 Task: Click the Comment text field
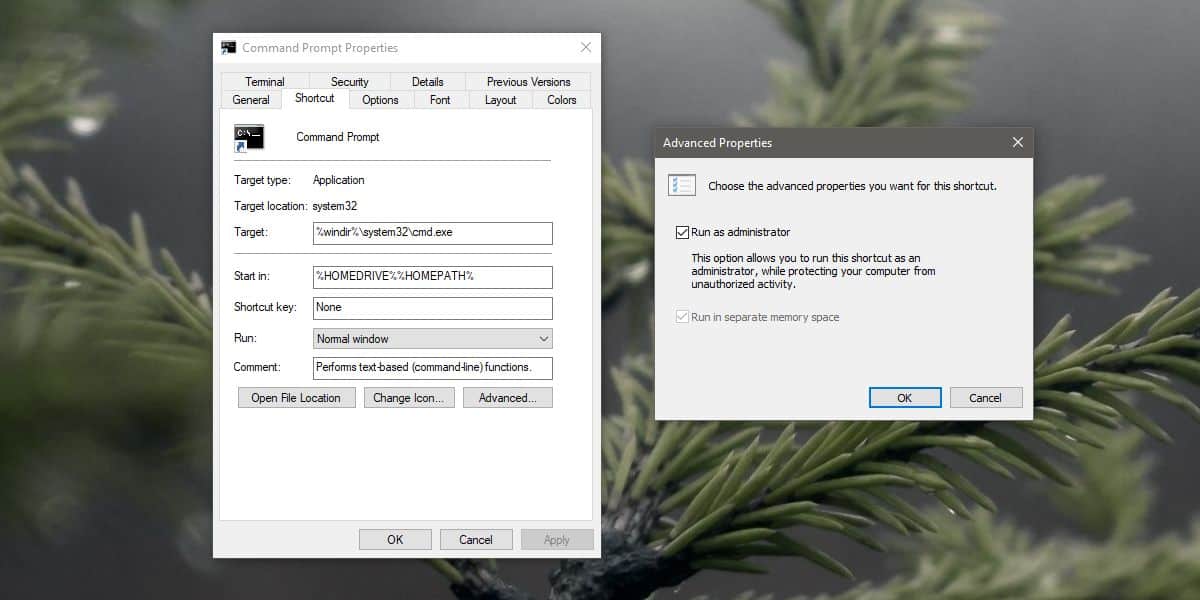tap(433, 368)
